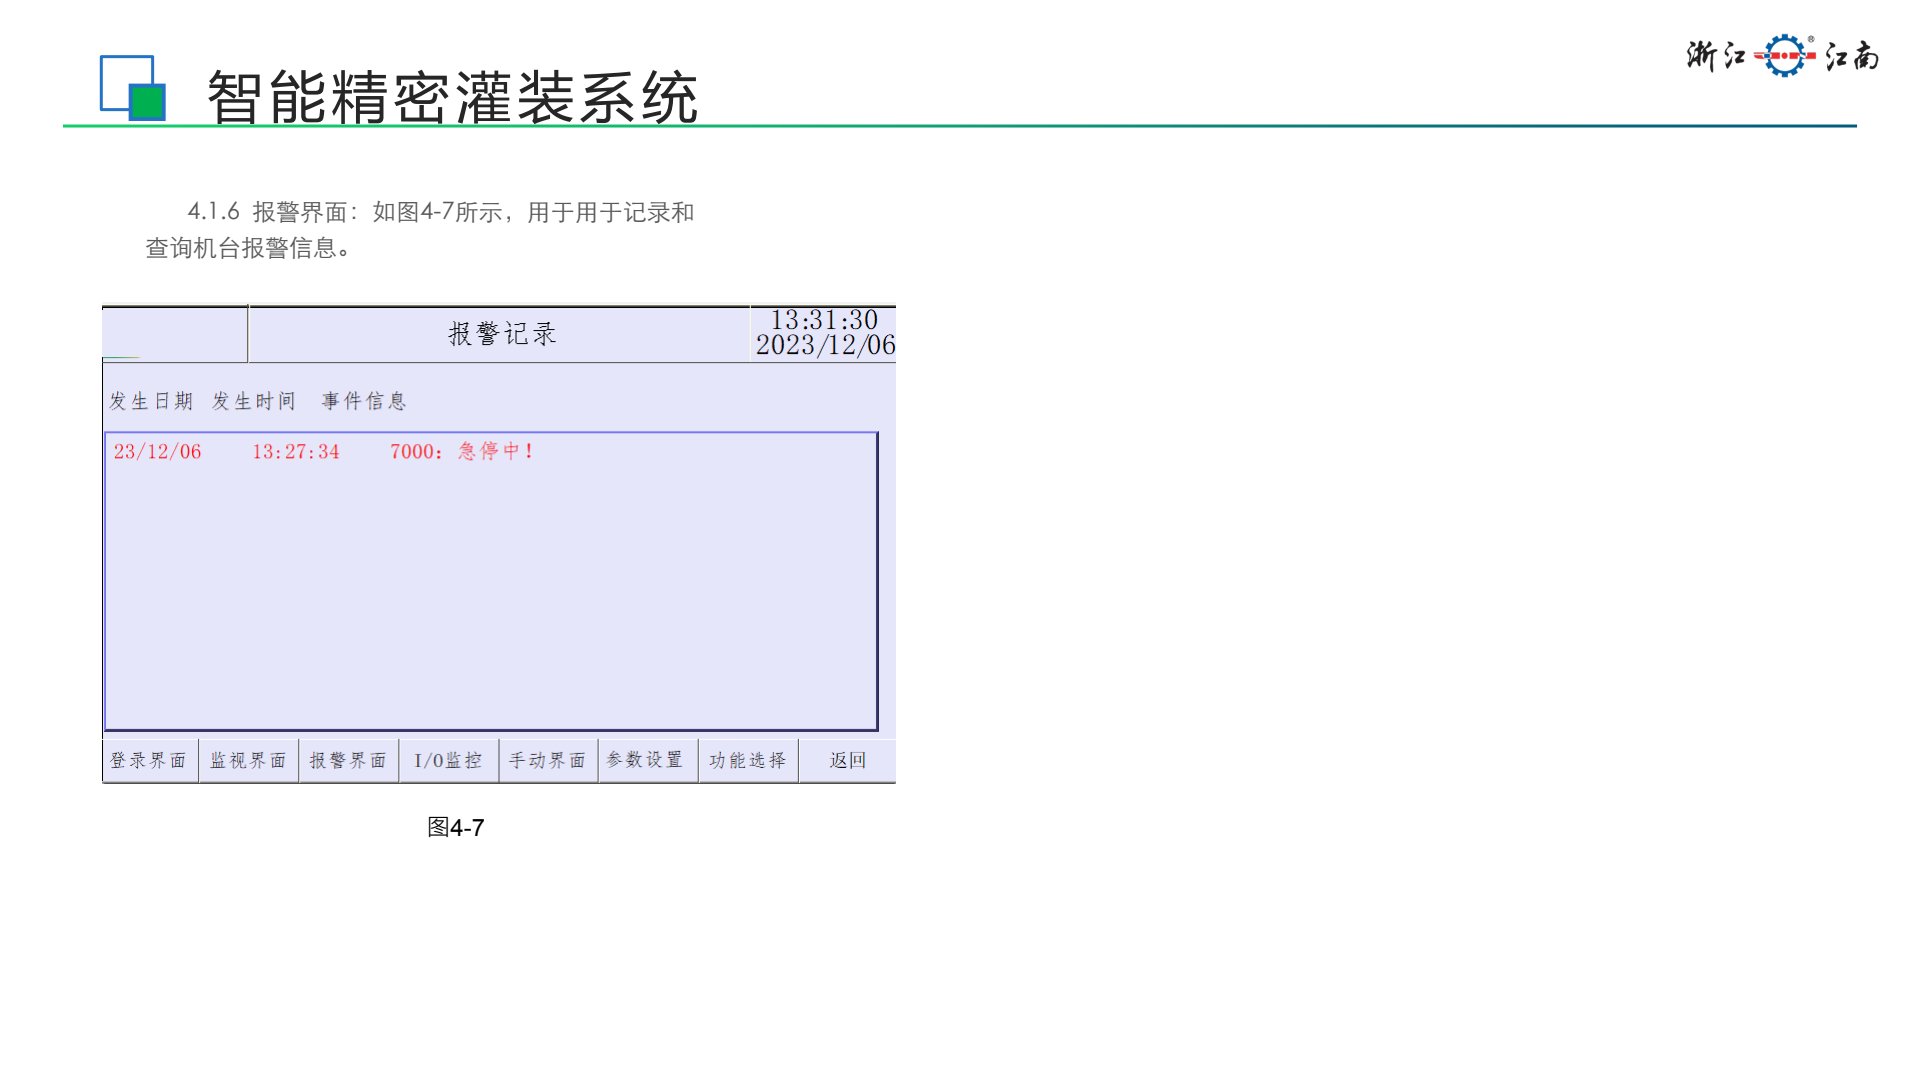
Task: Click the 事件信息 column header
Action: coord(364,402)
